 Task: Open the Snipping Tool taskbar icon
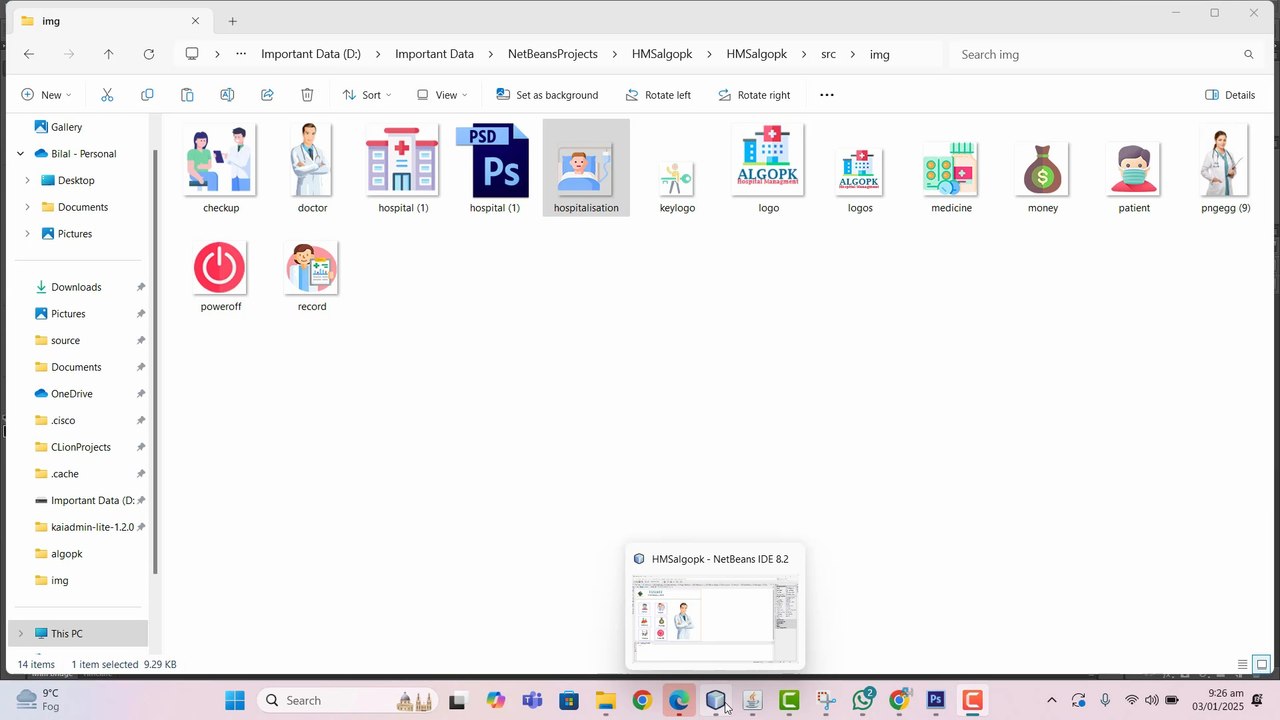click(826, 700)
